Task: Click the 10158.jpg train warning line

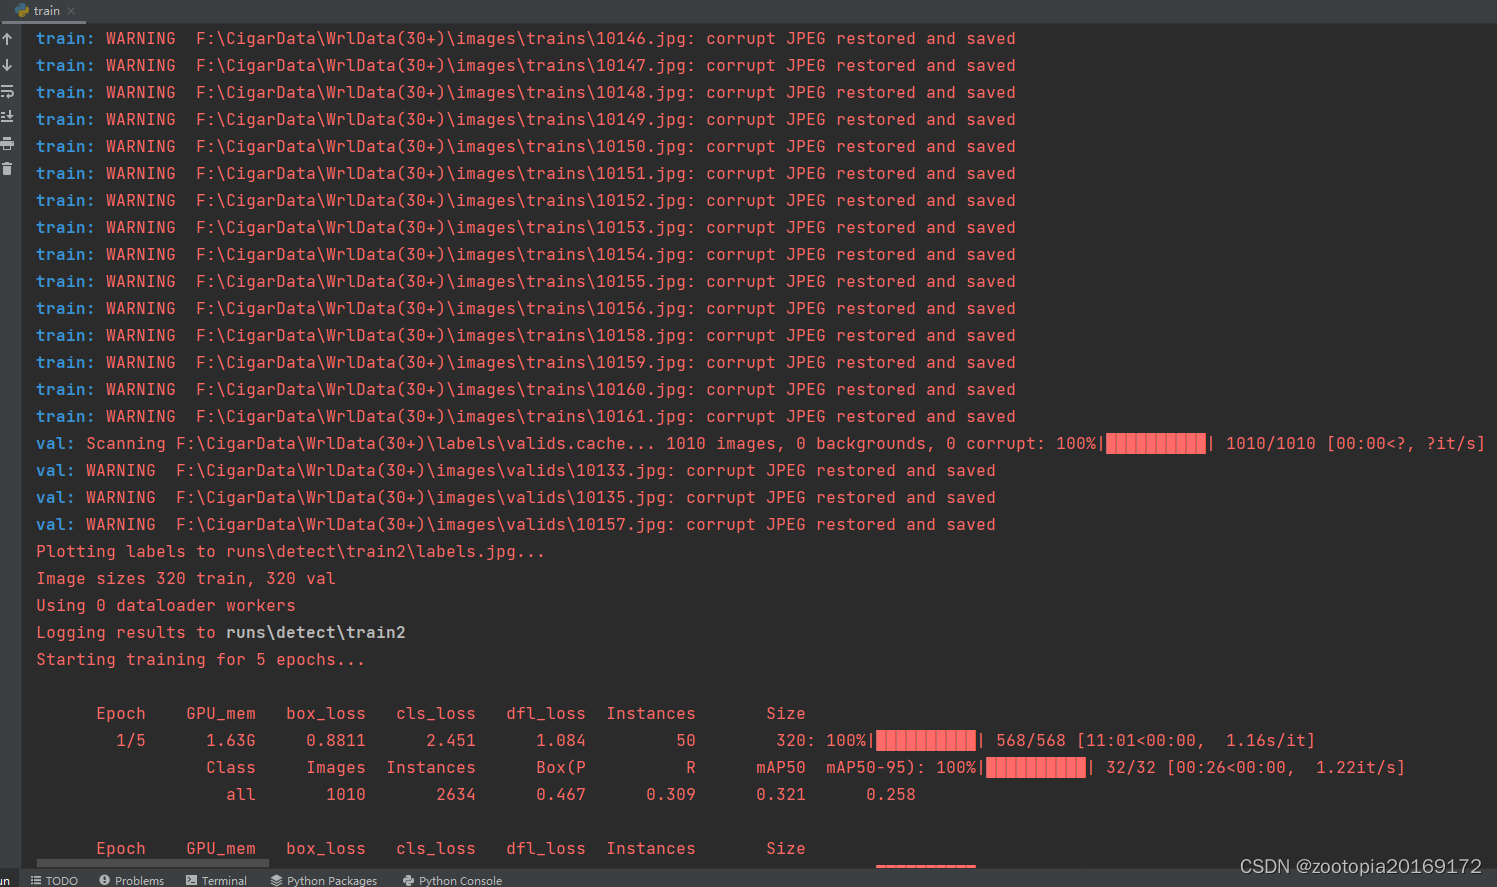Action: click(526, 336)
